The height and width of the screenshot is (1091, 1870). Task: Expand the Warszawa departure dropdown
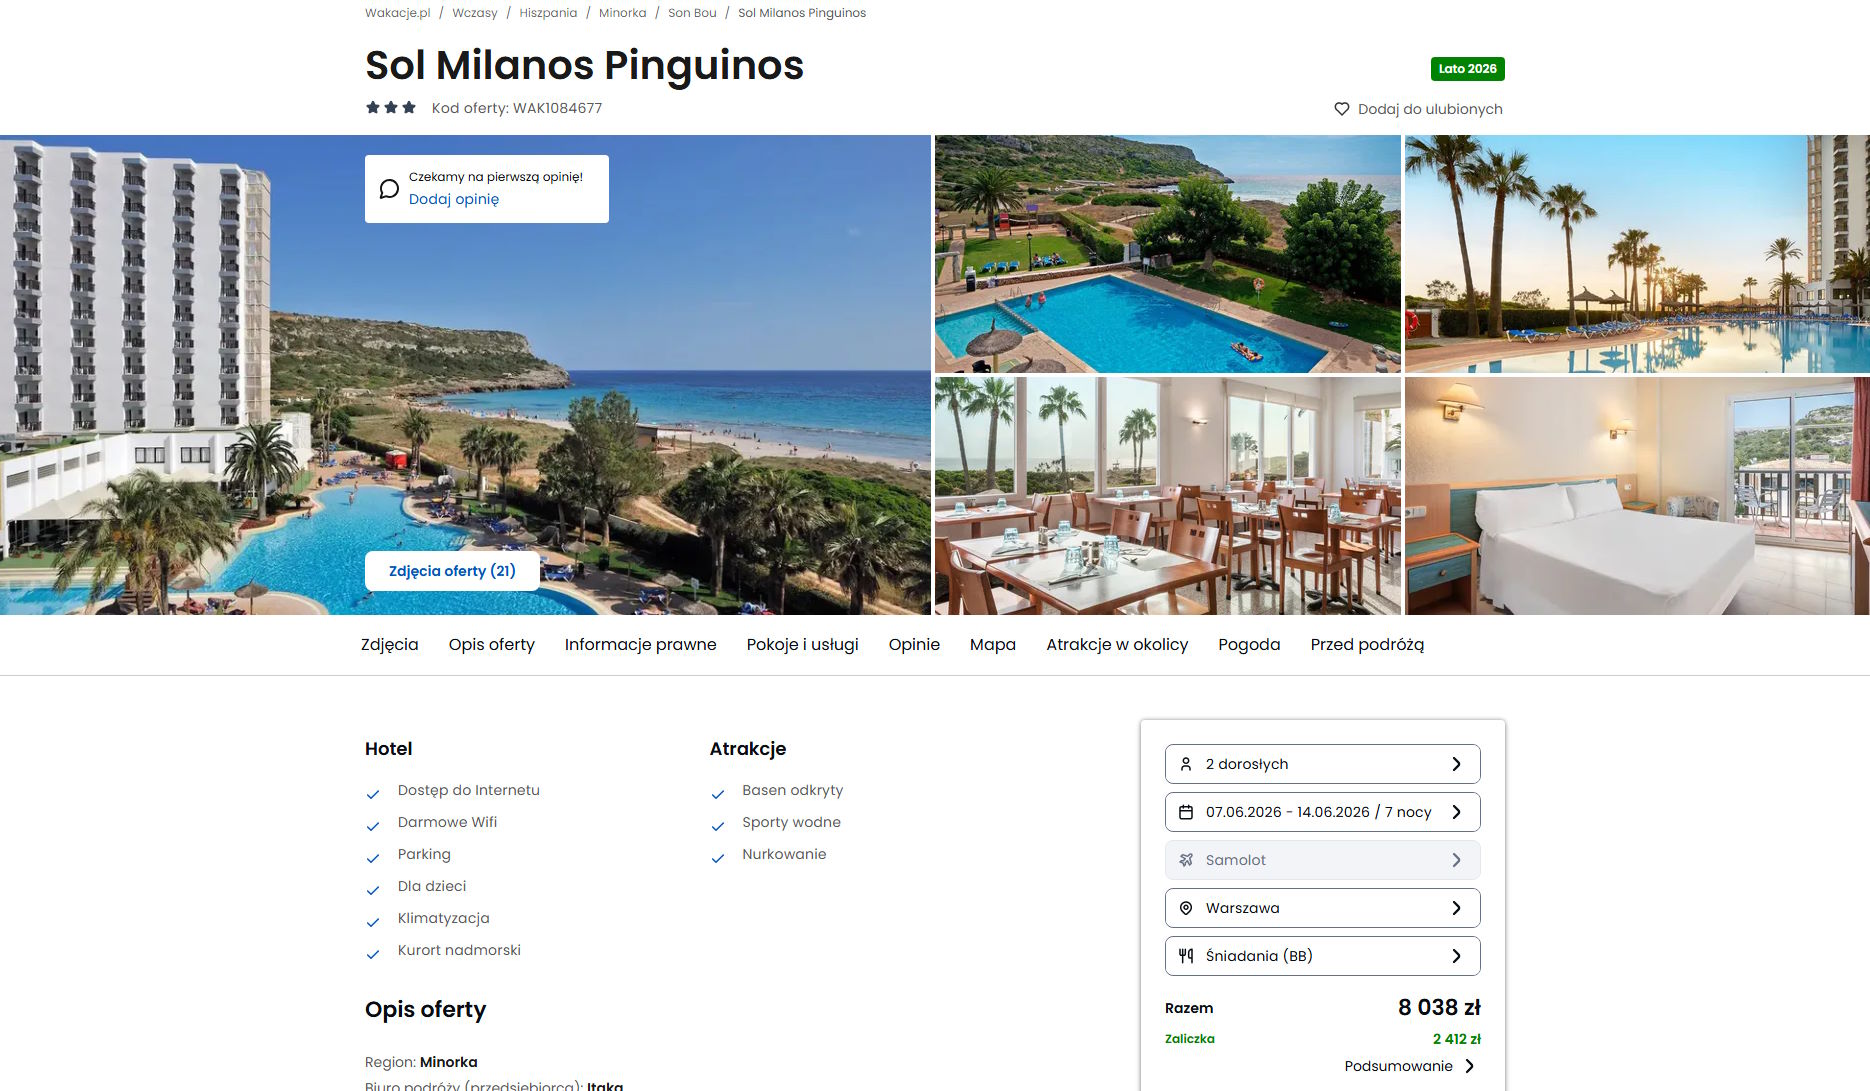(x=1322, y=908)
